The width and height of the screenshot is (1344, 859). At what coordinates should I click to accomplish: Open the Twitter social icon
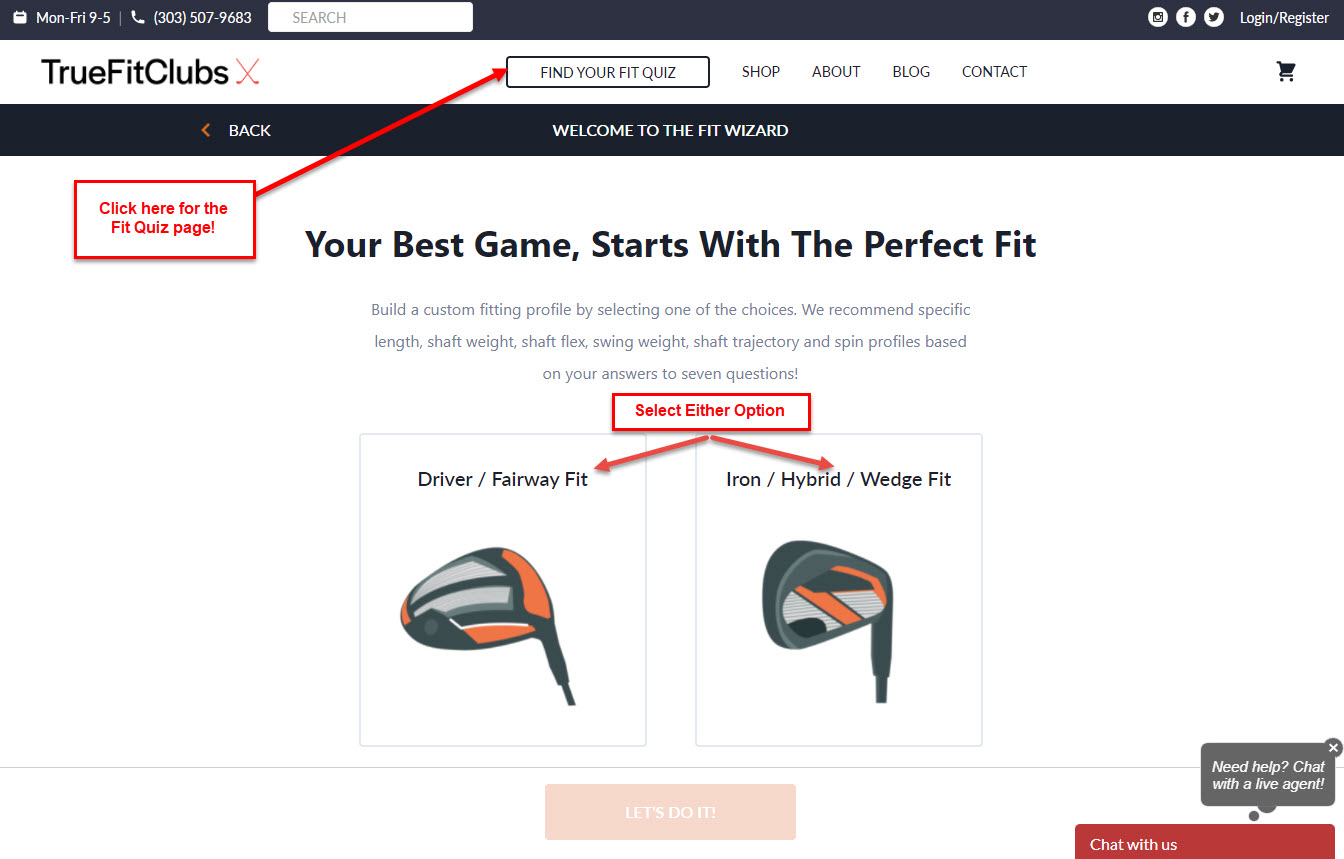1214,17
